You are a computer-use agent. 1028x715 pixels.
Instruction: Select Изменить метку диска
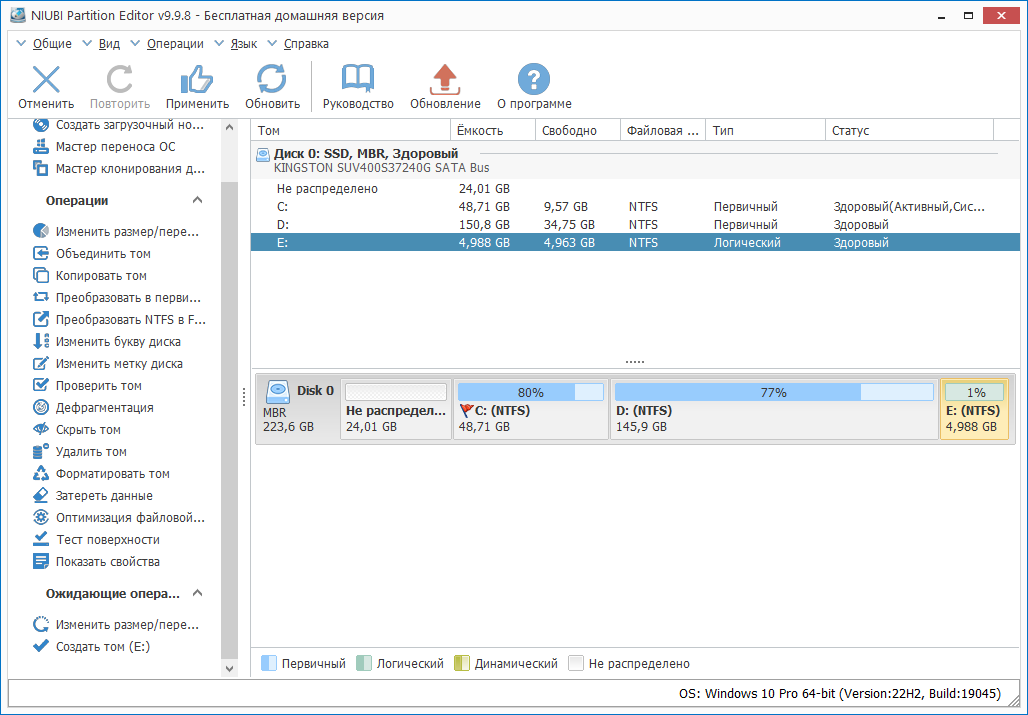tap(108, 364)
